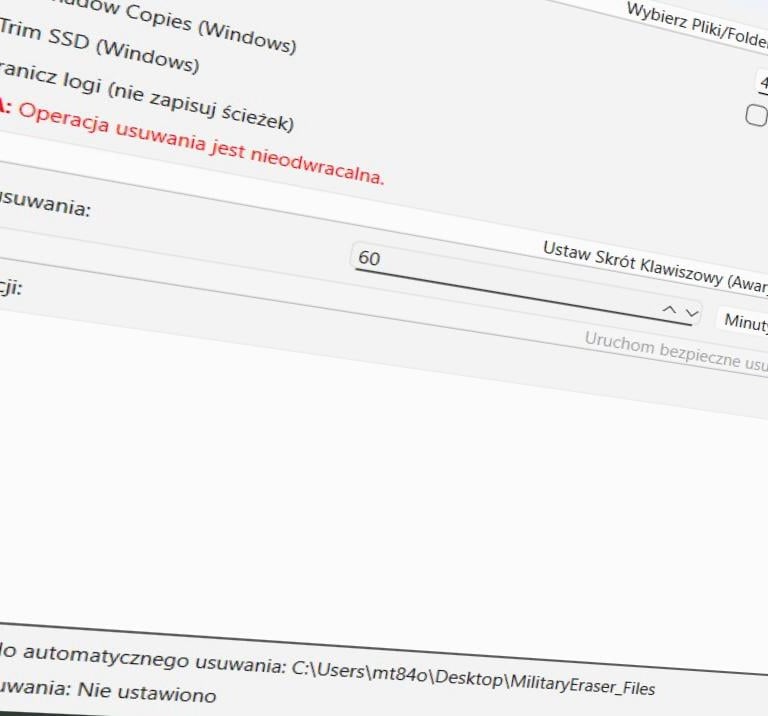The height and width of the screenshot is (716, 768).
Task: Click the 'usuwania:' label text
Action: click(44, 203)
